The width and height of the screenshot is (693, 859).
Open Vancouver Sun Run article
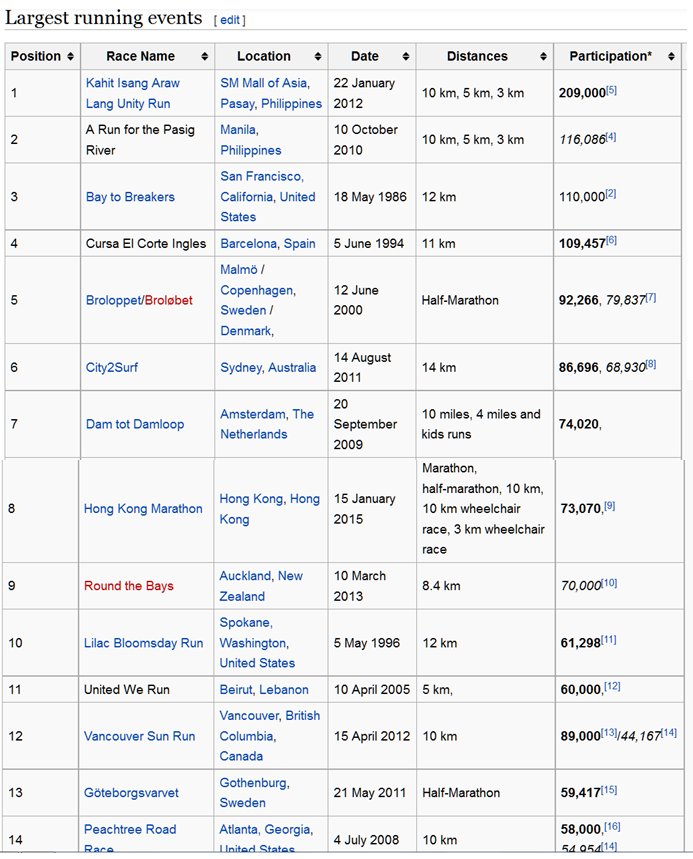pyautogui.click(x=139, y=736)
